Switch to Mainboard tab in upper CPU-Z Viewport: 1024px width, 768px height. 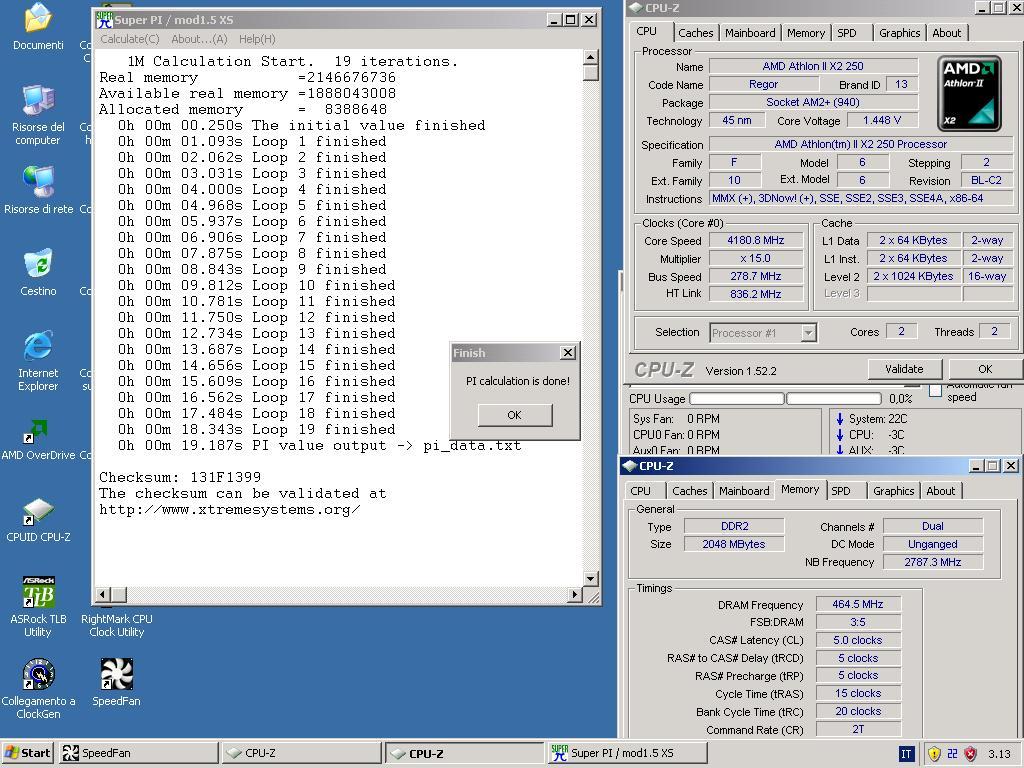click(x=750, y=33)
